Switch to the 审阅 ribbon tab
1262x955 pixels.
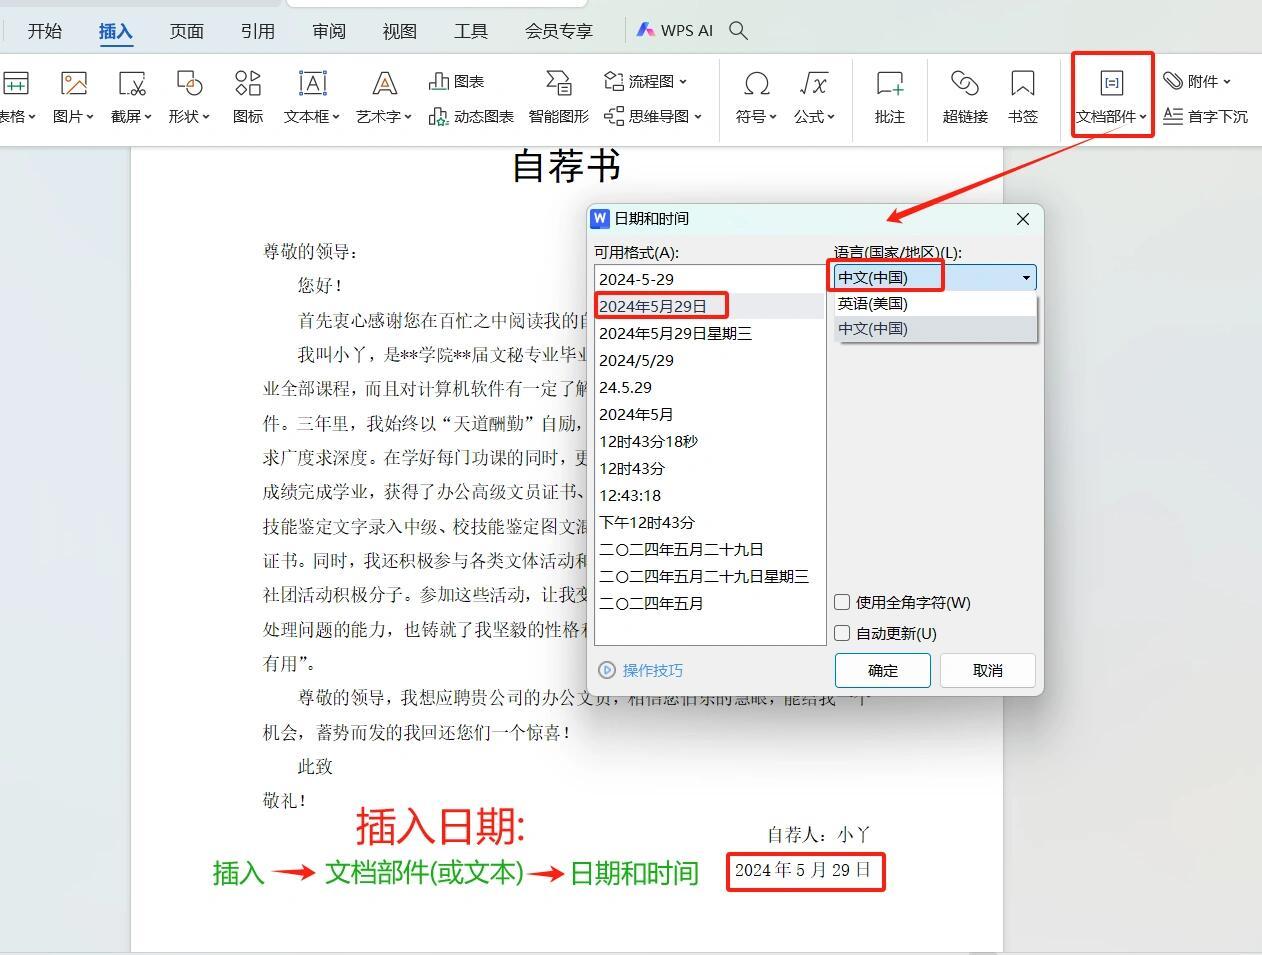point(328,30)
